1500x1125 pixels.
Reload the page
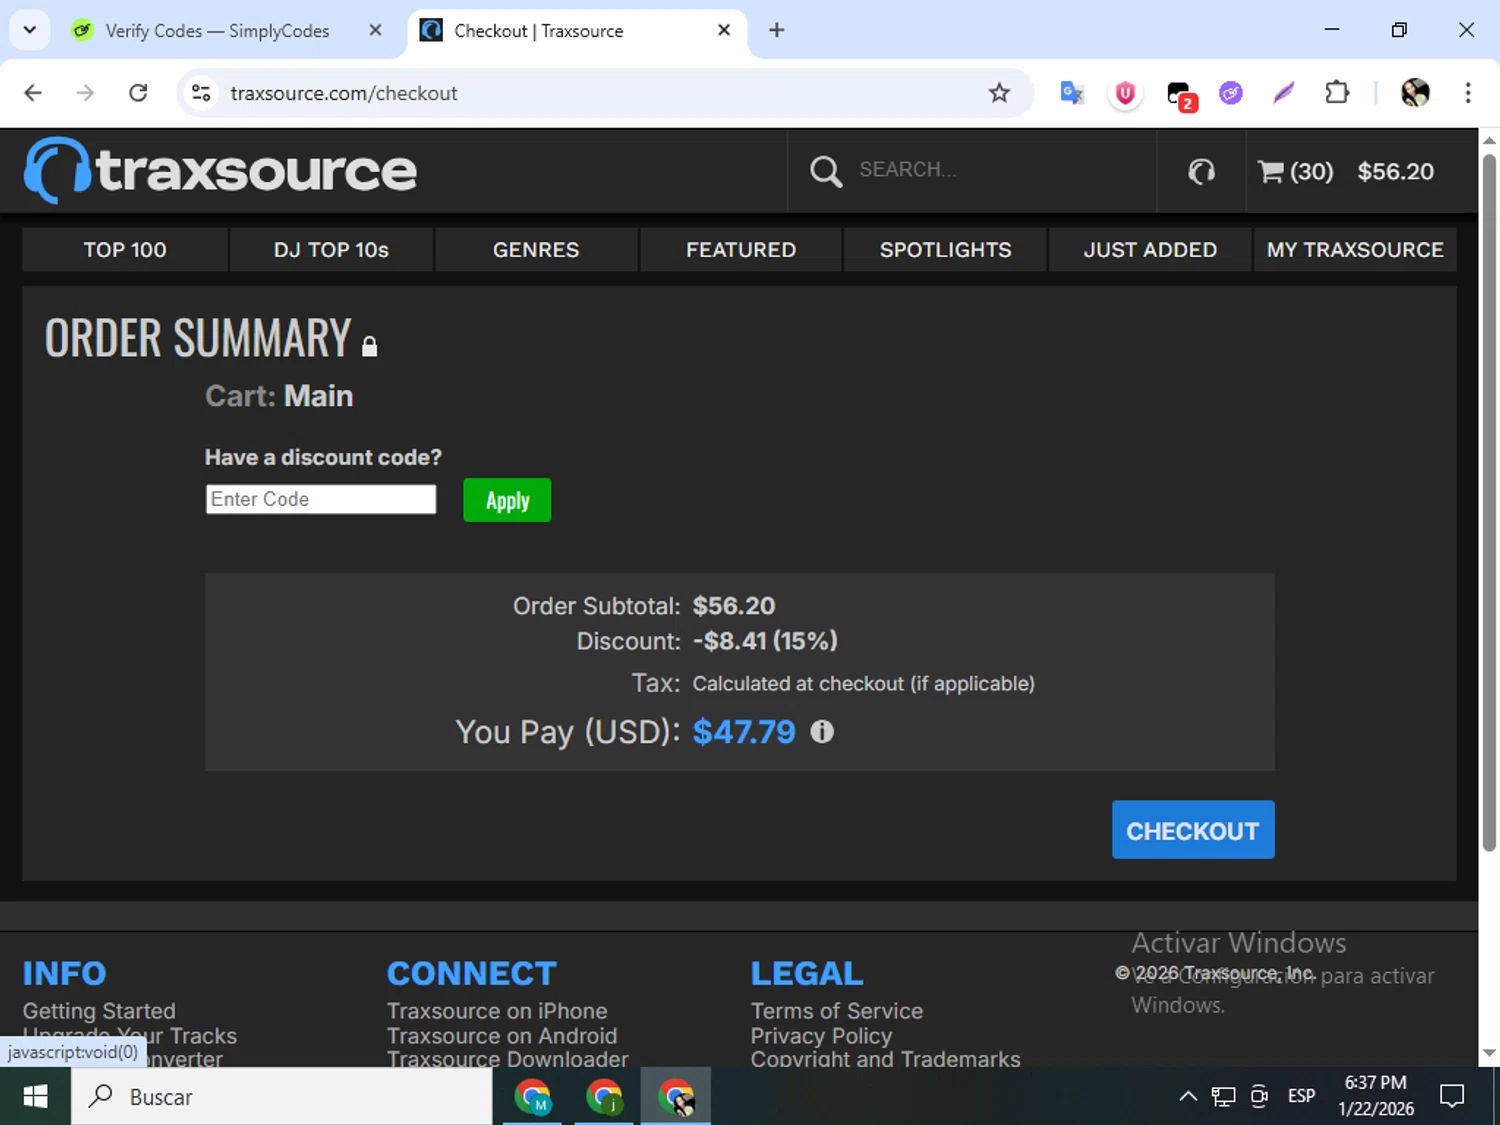click(x=138, y=93)
